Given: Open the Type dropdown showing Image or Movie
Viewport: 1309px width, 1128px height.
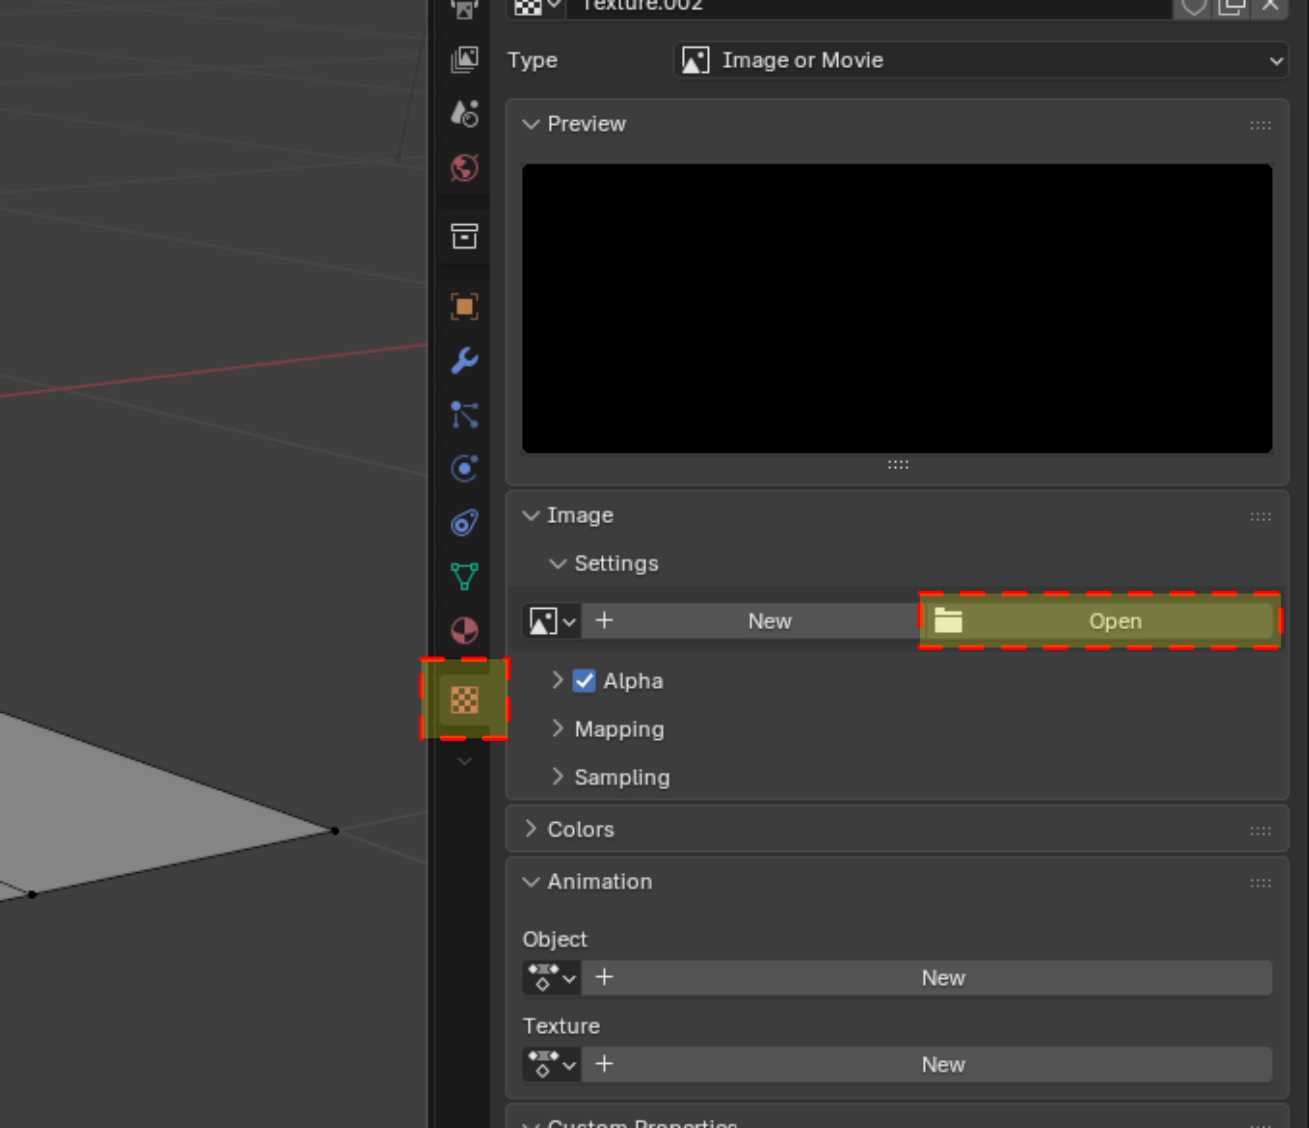Looking at the screenshot, I should (x=981, y=60).
